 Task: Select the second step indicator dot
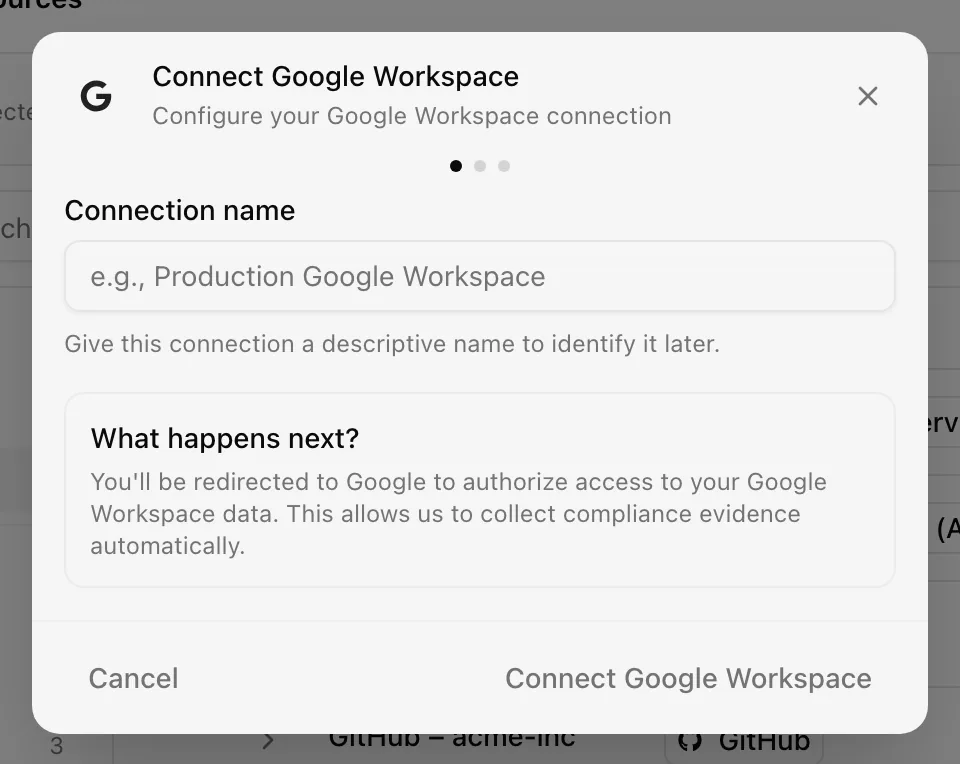click(480, 166)
